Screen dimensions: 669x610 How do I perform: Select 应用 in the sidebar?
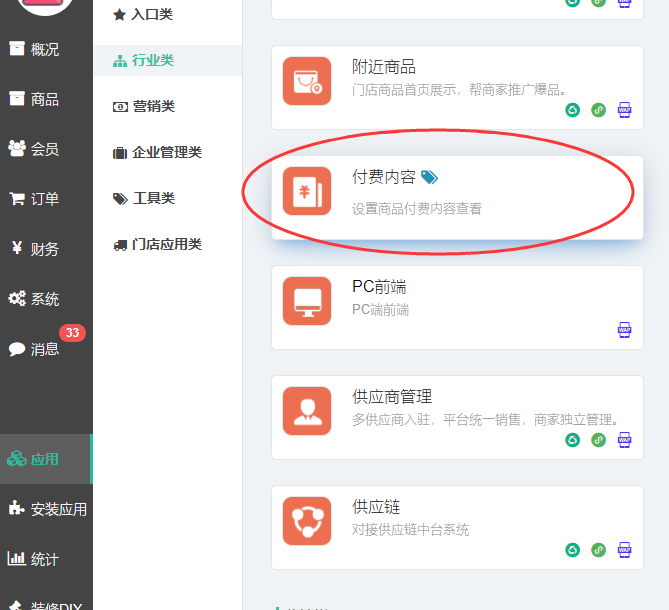[46, 459]
